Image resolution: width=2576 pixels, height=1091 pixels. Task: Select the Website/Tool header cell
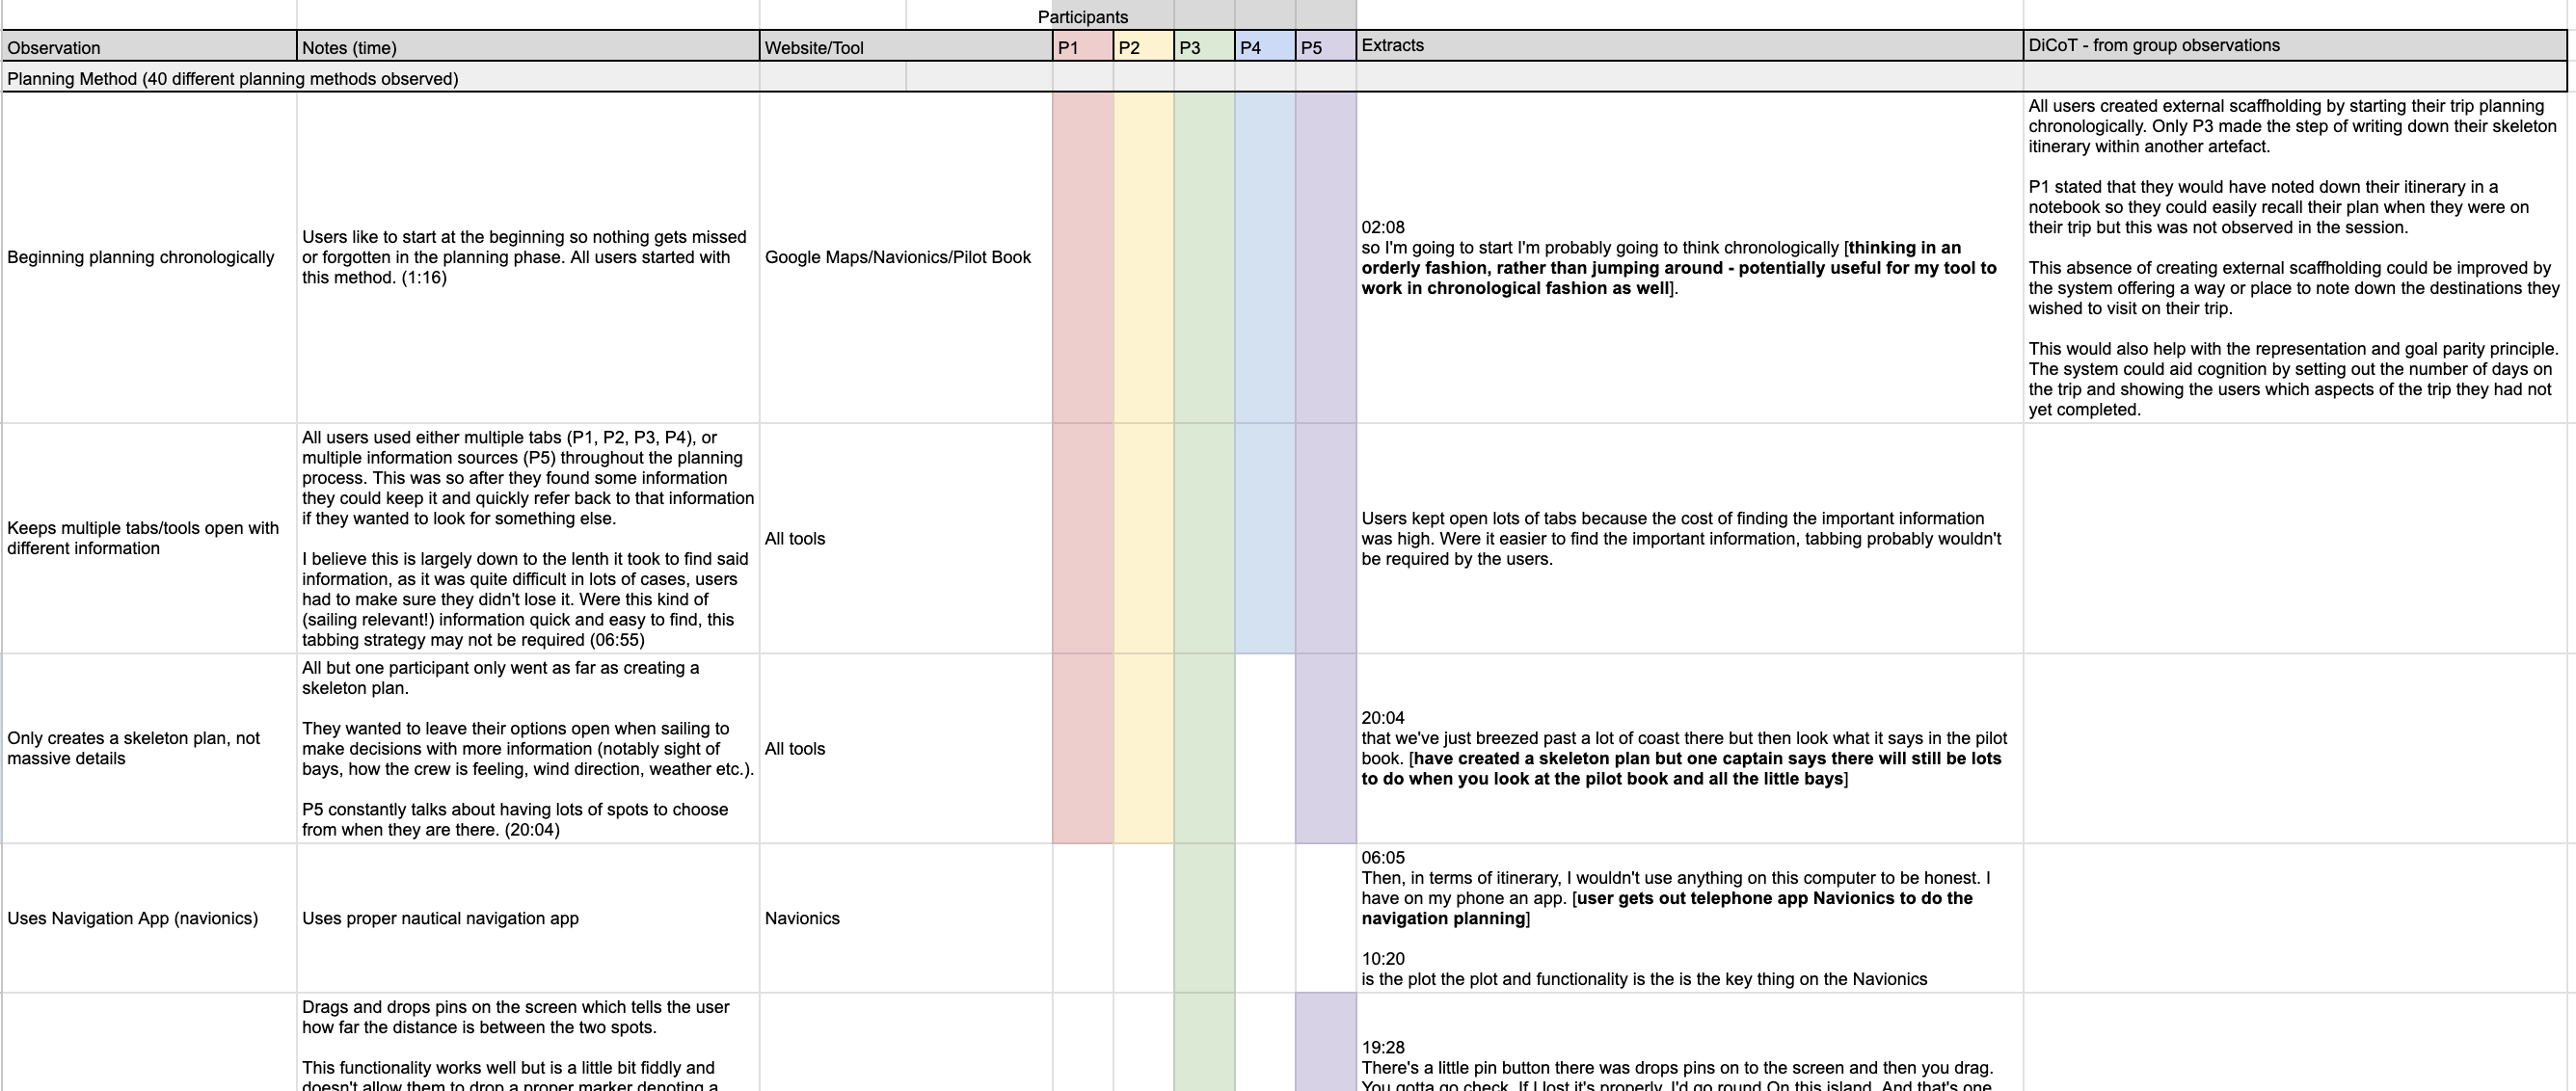click(906, 47)
